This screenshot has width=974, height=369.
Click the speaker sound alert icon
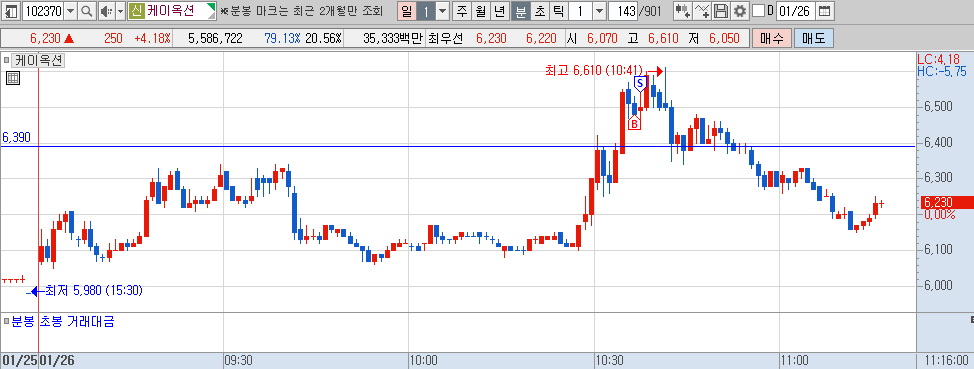point(106,11)
